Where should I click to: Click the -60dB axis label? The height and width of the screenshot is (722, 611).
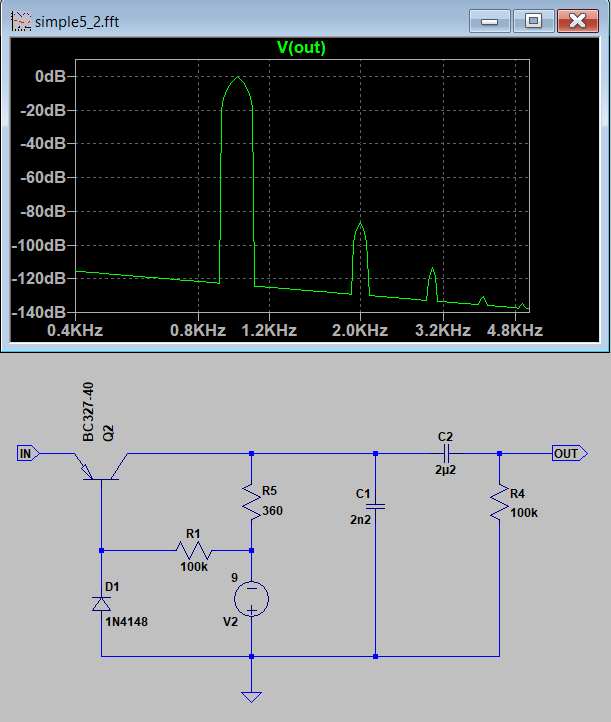(x=44, y=177)
